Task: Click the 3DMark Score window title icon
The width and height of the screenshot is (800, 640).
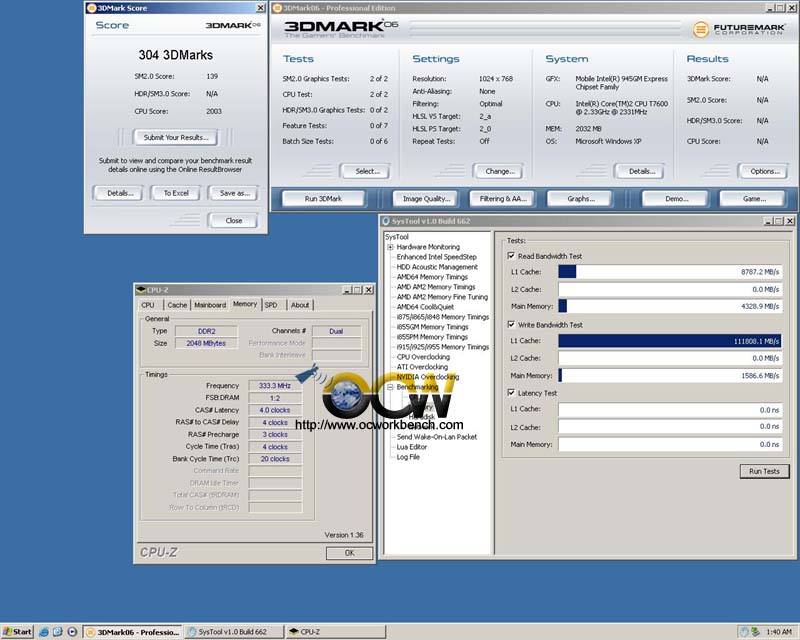Action: click(91, 8)
